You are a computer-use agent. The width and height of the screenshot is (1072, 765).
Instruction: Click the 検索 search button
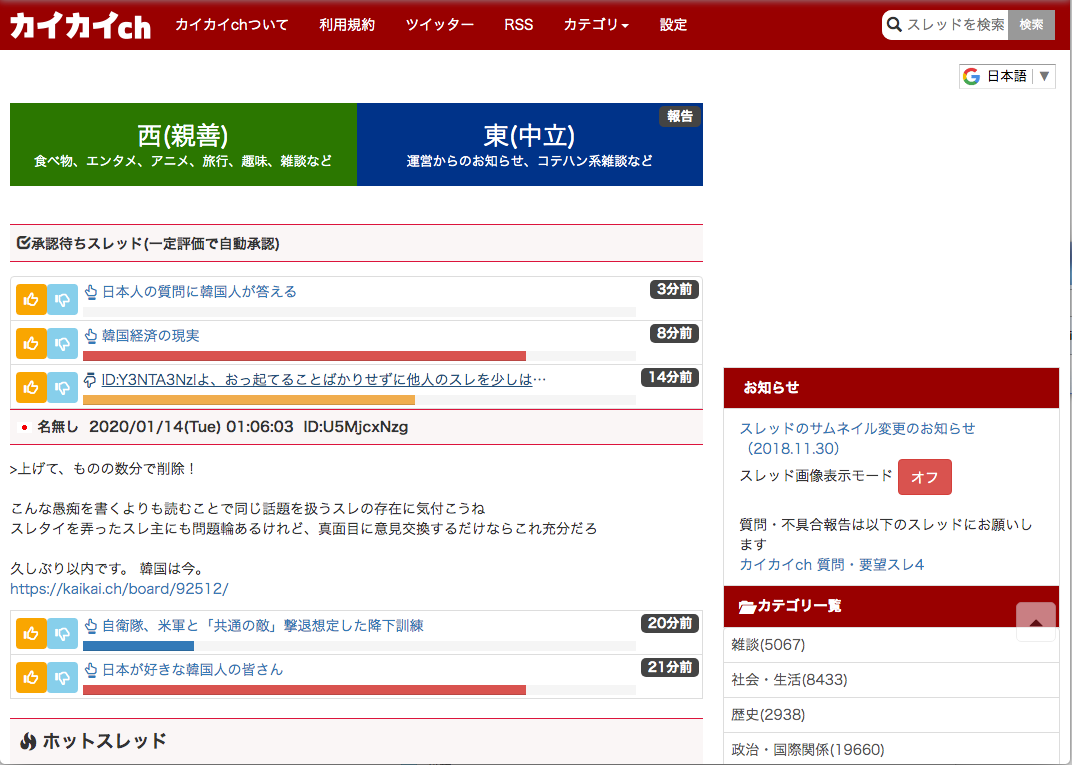(1031, 25)
